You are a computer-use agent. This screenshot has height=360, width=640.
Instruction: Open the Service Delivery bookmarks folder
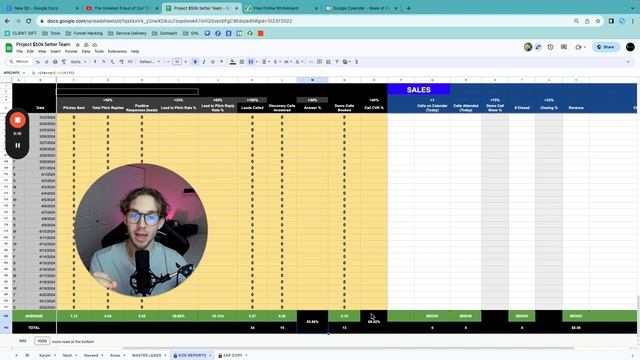(x=127, y=33)
